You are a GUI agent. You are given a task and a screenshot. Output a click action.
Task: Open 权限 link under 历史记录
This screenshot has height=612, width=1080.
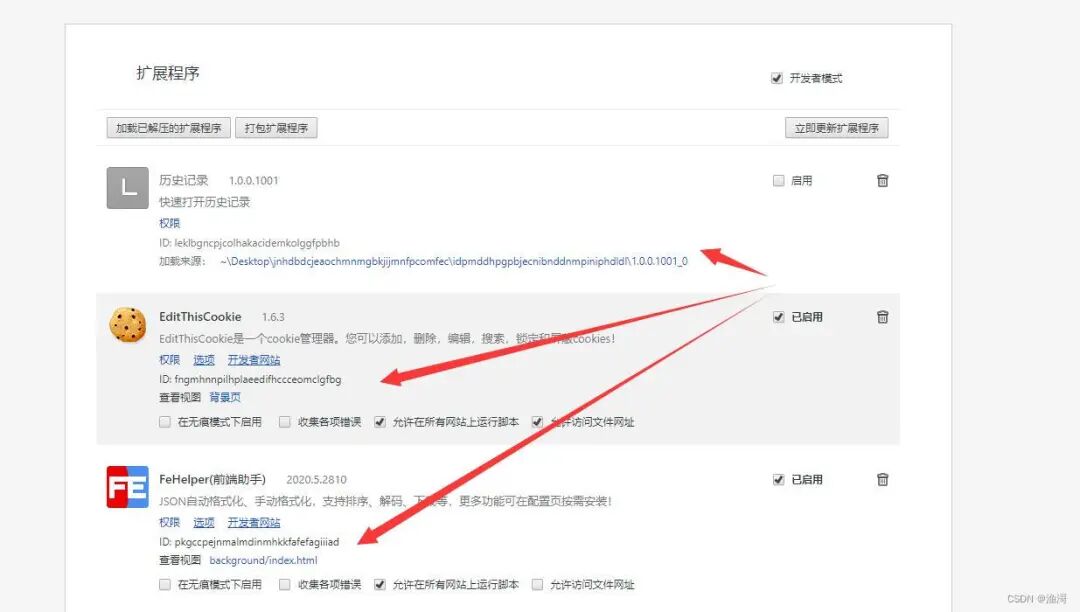(169, 223)
